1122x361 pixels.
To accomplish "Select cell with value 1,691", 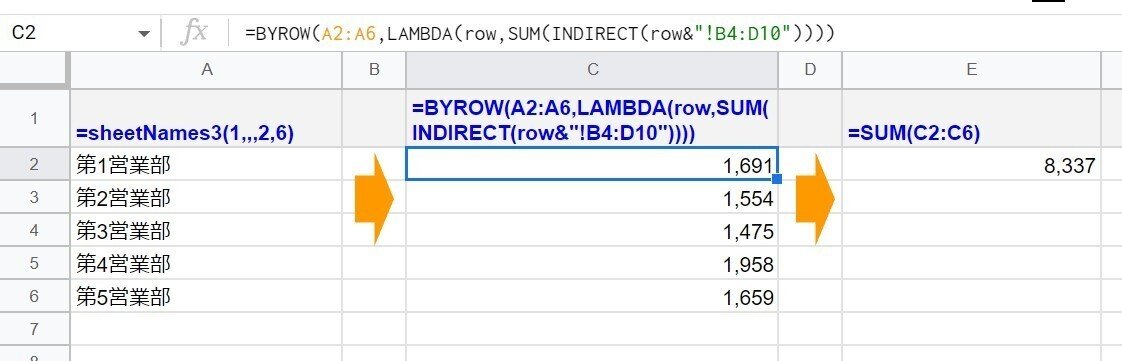I will (x=592, y=164).
